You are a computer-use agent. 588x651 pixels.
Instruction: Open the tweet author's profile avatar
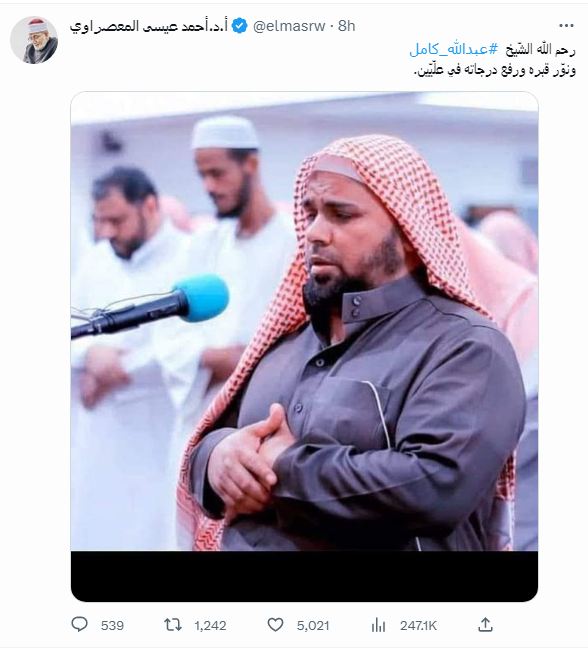34,40
